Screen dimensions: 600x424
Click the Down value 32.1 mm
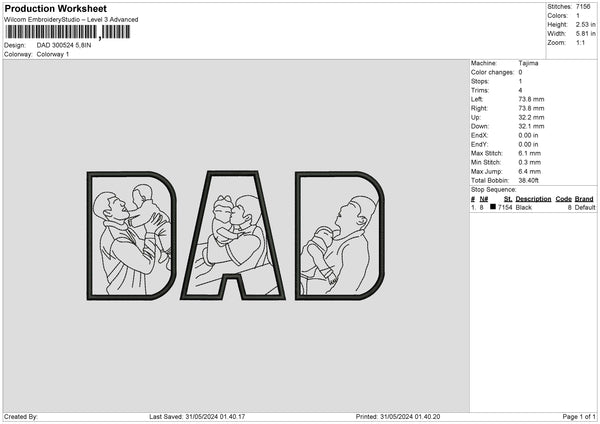tap(531, 126)
